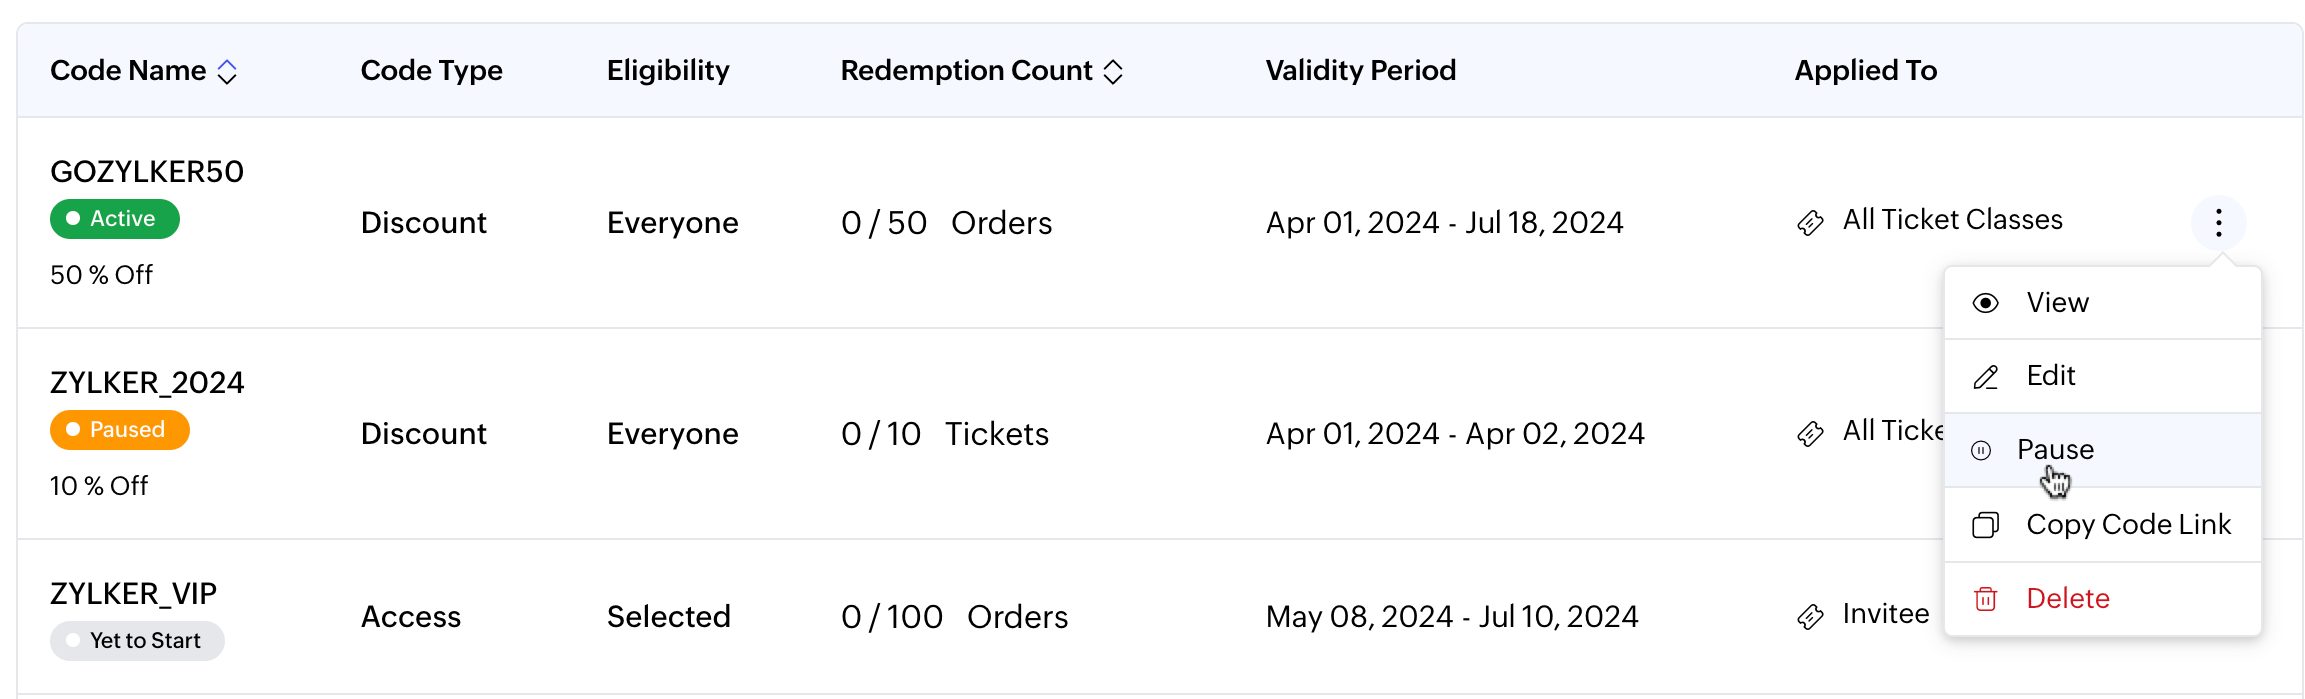Image resolution: width=2305 pixels, height=699 pixels.
Task: Choose Delete from the context menu
Action: click(x=2067, y=599)
